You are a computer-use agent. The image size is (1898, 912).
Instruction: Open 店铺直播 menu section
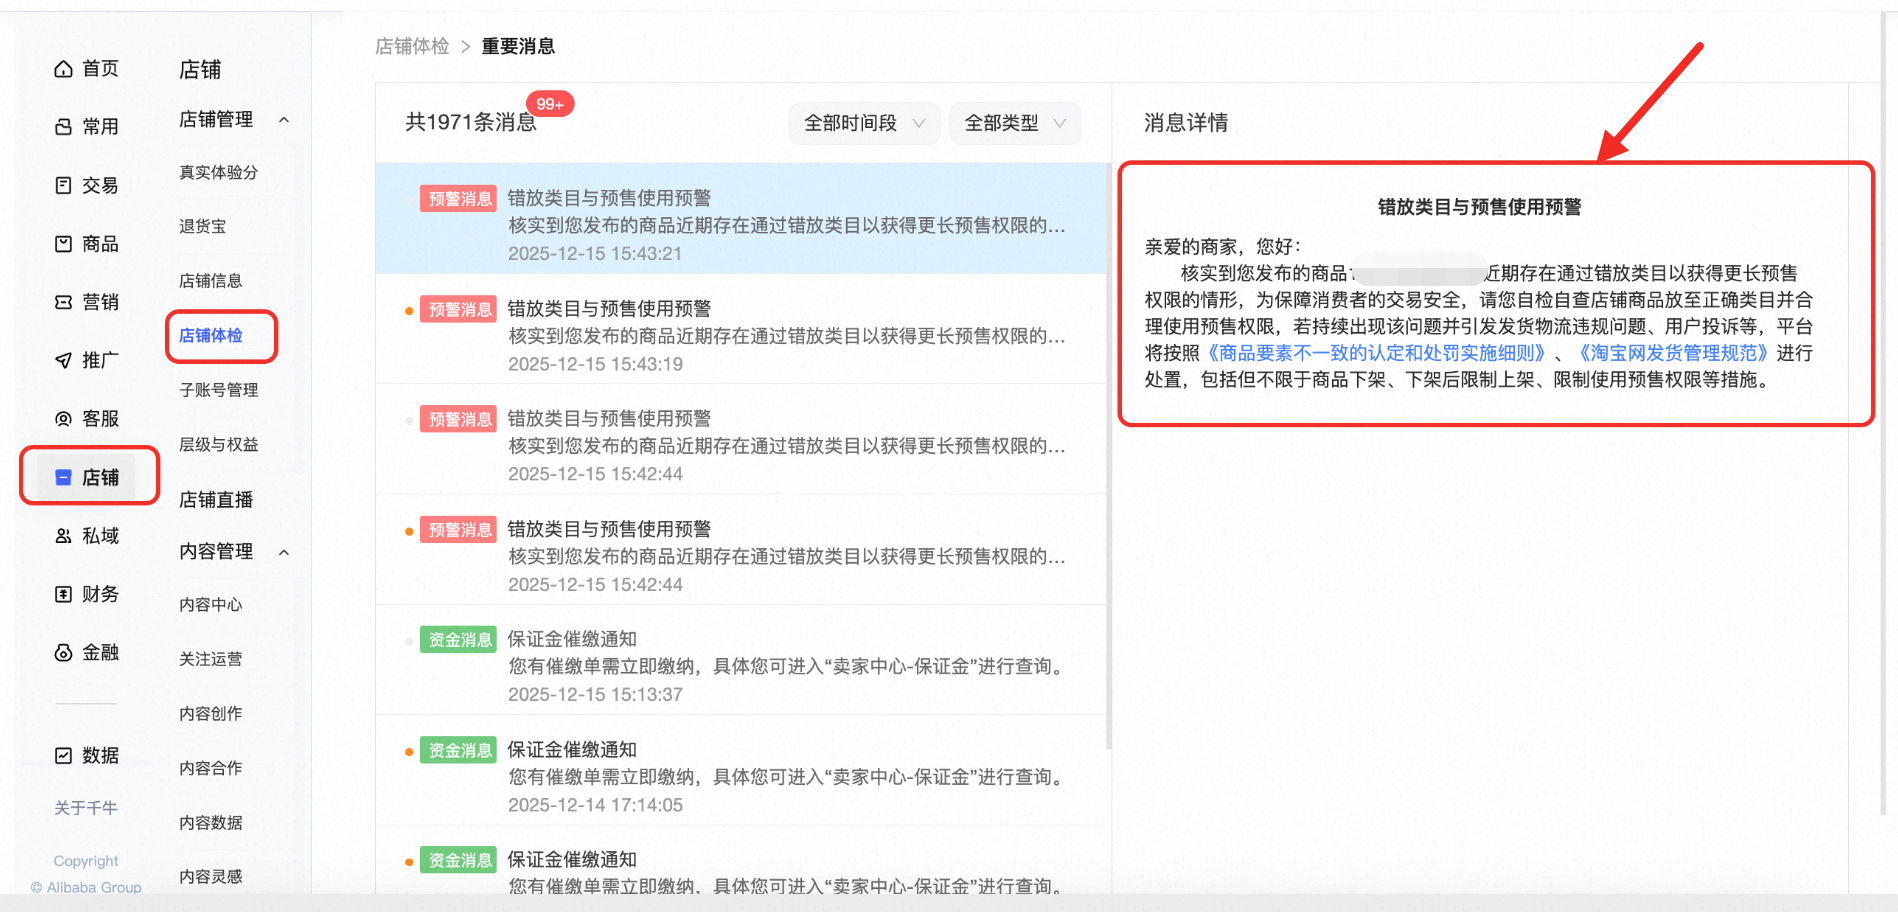pos(216,499)
